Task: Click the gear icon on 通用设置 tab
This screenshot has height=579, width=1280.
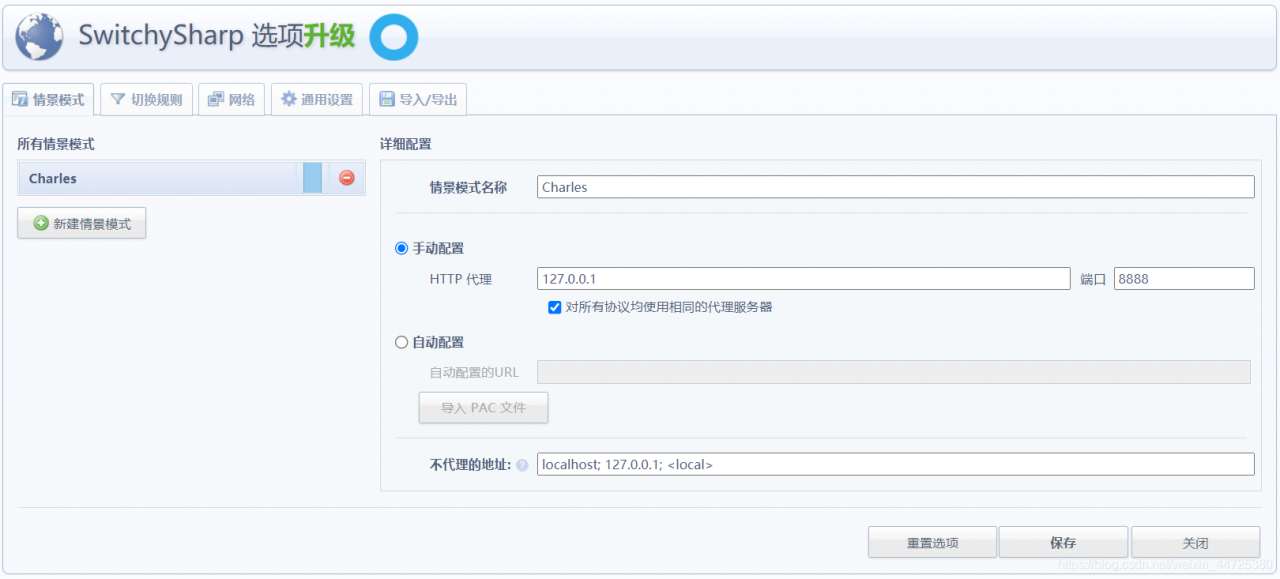Action: pos(289,99)
